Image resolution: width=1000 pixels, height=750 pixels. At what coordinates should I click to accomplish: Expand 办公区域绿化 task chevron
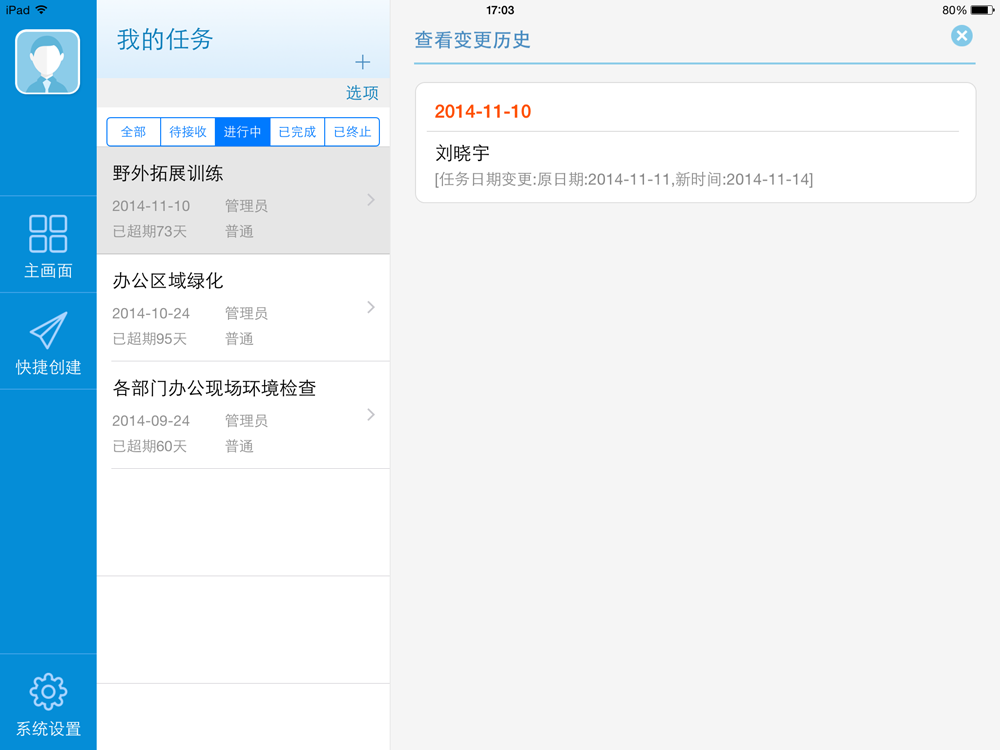371,307
